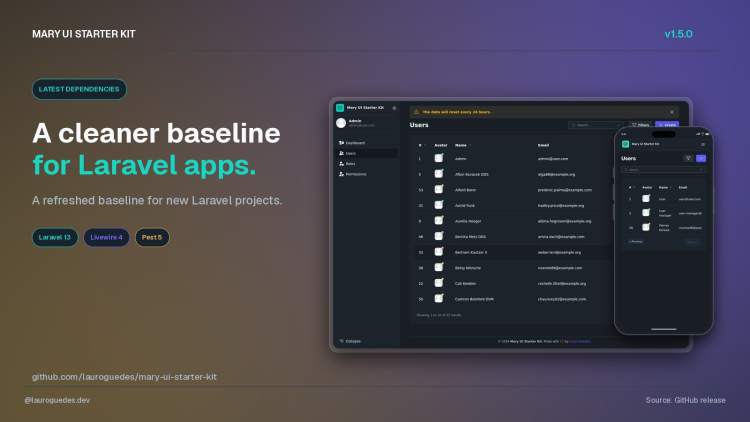The height and width of the screenshot is (422, 750).
Task: Click the search field on the phone
Action: click(x=663, y=170)
